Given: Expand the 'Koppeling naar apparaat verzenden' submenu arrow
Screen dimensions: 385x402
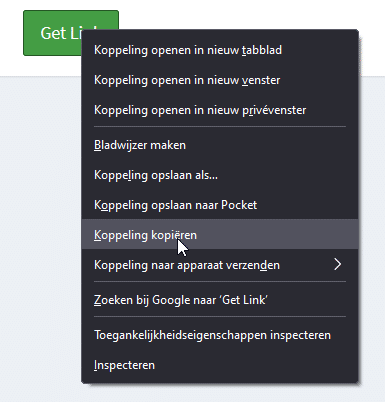Looking at the screenshot, I should tap(338, 265).
